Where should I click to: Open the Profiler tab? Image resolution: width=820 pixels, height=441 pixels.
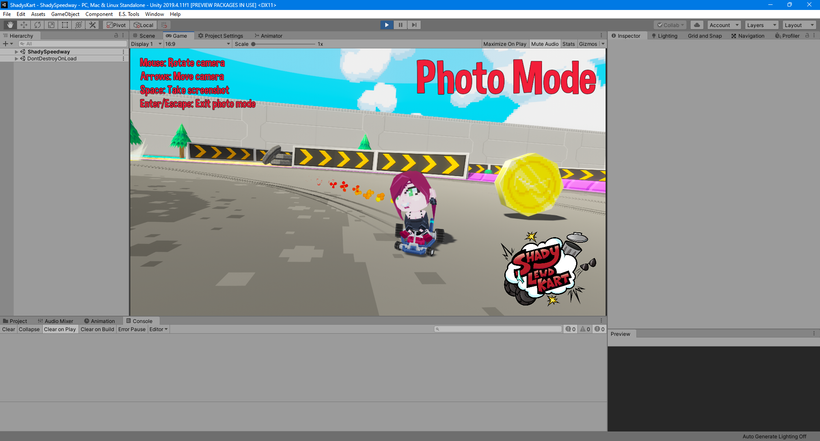[x=787, y=36]
